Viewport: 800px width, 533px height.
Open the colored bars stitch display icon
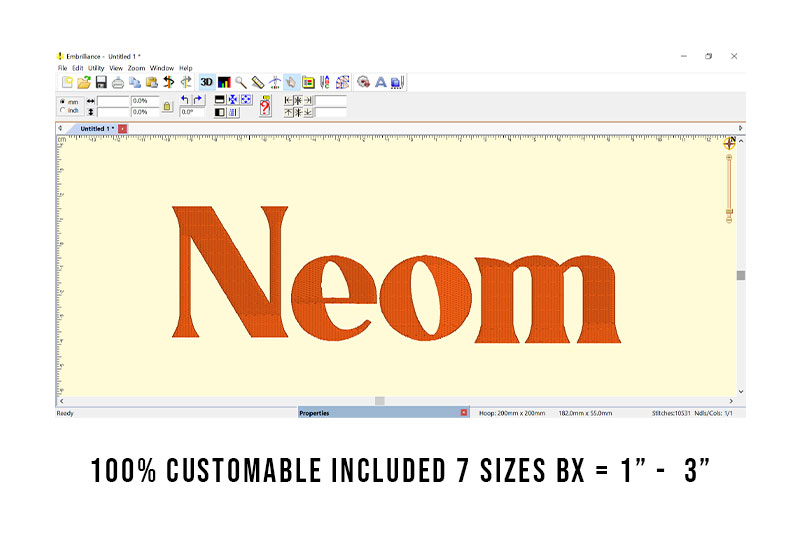click(224, 82)
